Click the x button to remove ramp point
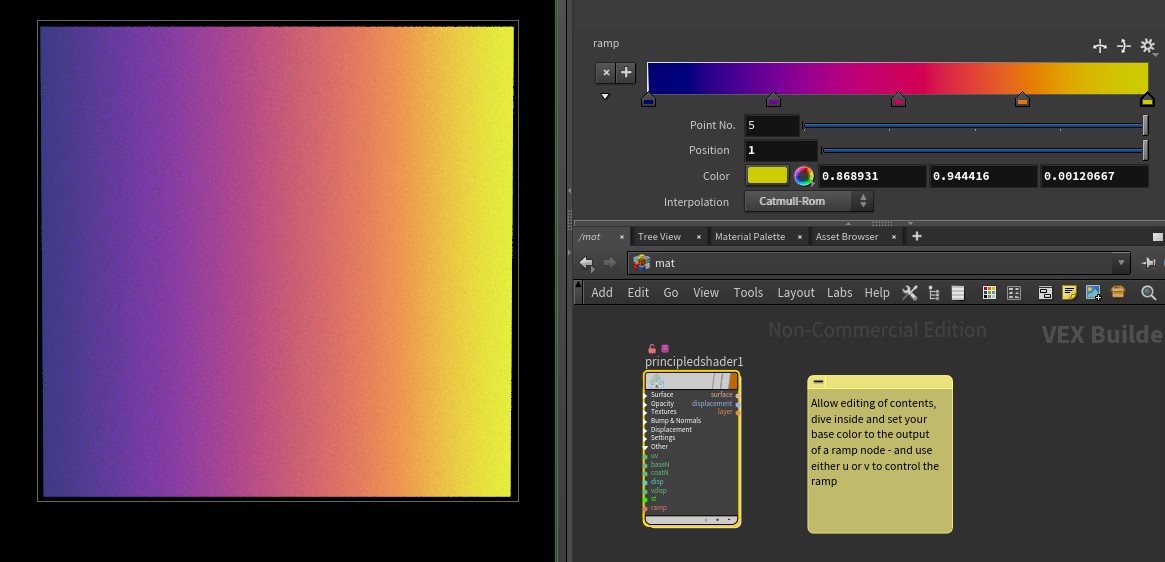The image size is (1165, 562). (x=605, y=72)
